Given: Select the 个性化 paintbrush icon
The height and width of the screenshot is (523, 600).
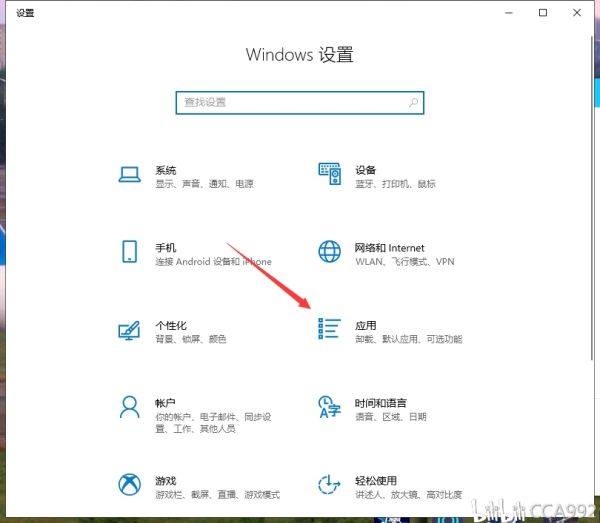Looking at the screenshot, I should [x=129, y=330].
